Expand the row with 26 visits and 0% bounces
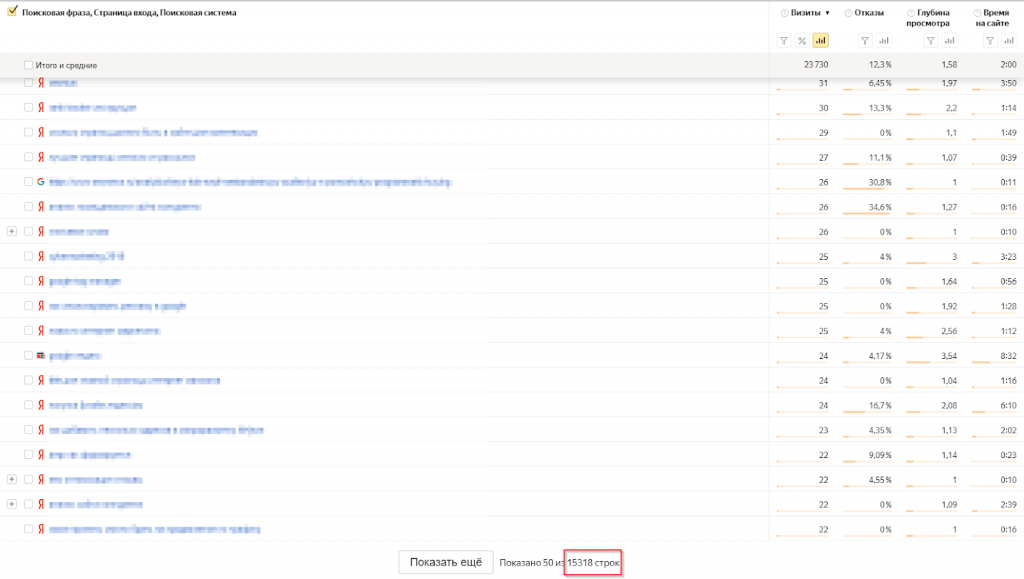Image resolution: width=1024 pixels, height=579 pixels. pos(12,231)
